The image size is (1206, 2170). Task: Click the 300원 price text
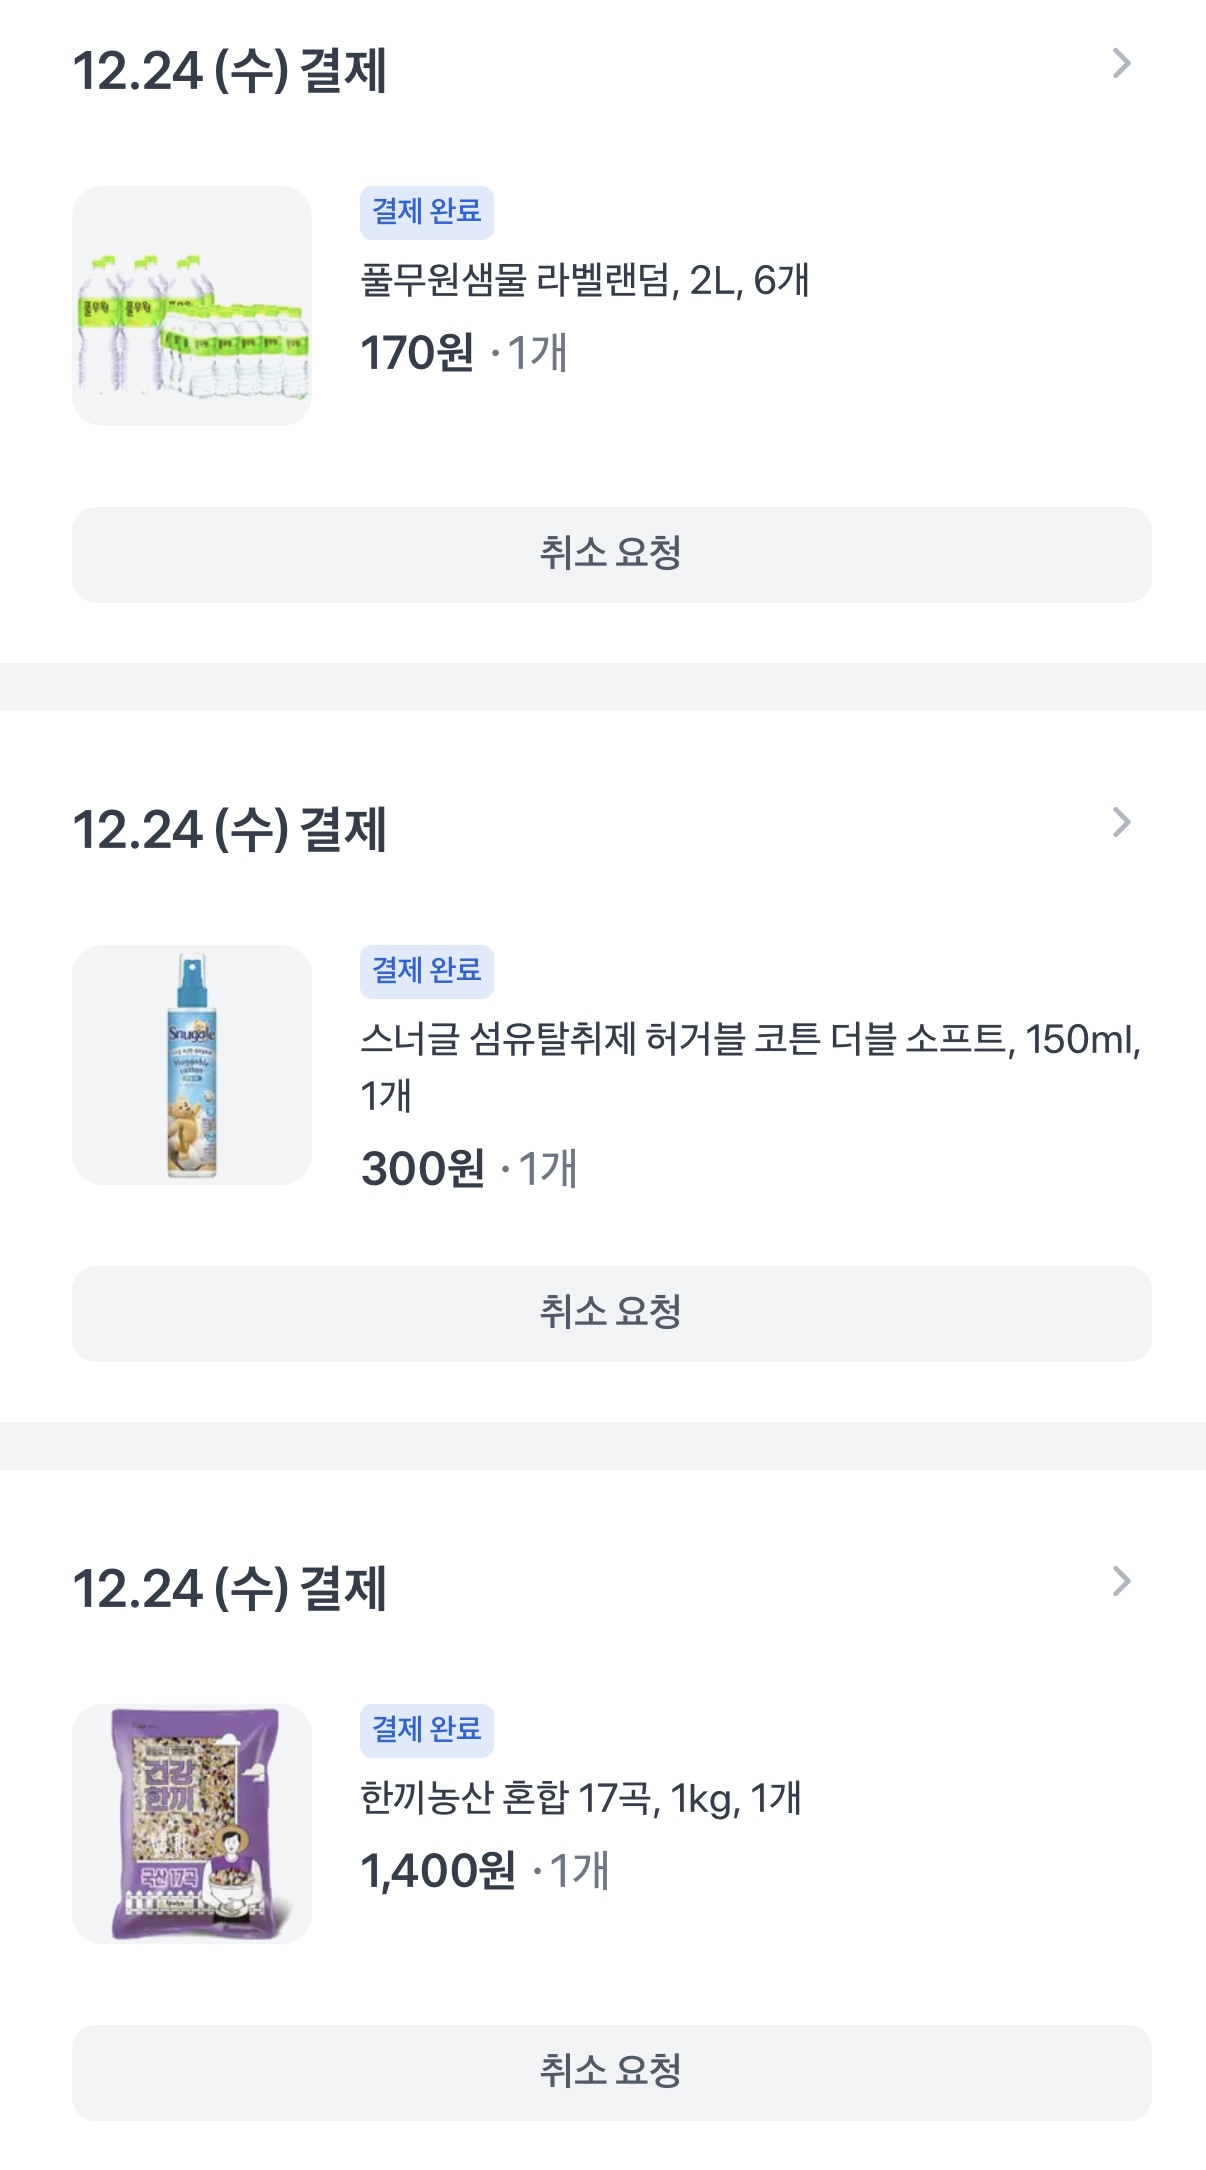[423, 1169]
